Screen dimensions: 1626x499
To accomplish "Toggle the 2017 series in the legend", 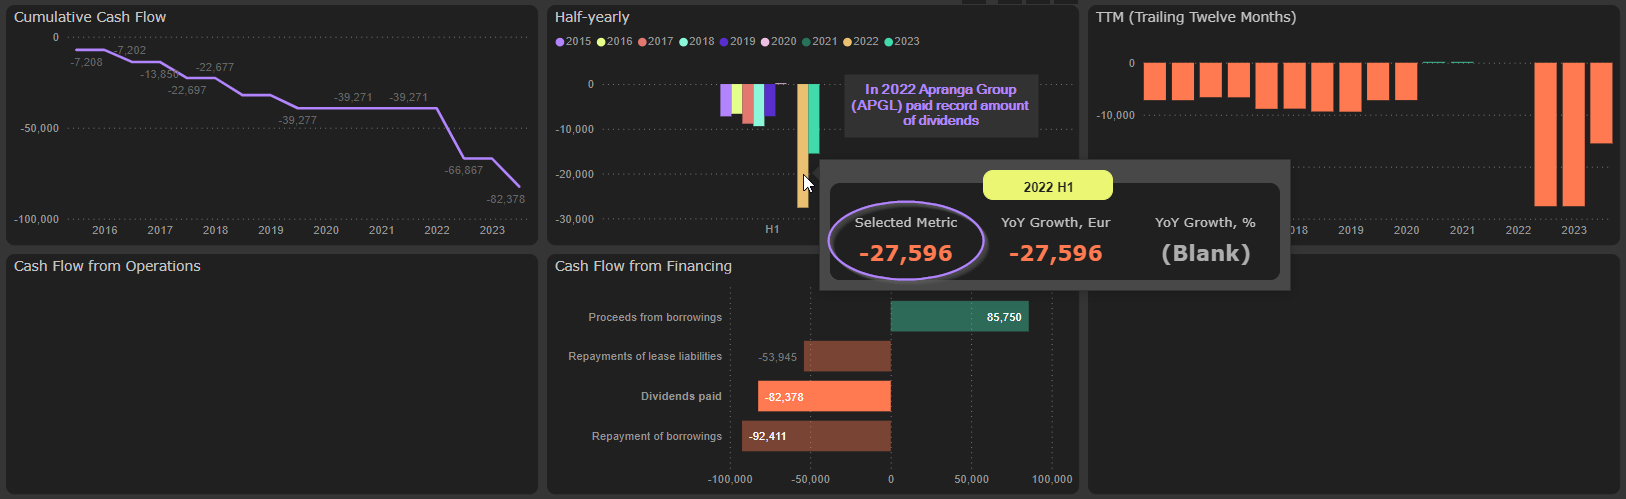I will tap(642, 42).
